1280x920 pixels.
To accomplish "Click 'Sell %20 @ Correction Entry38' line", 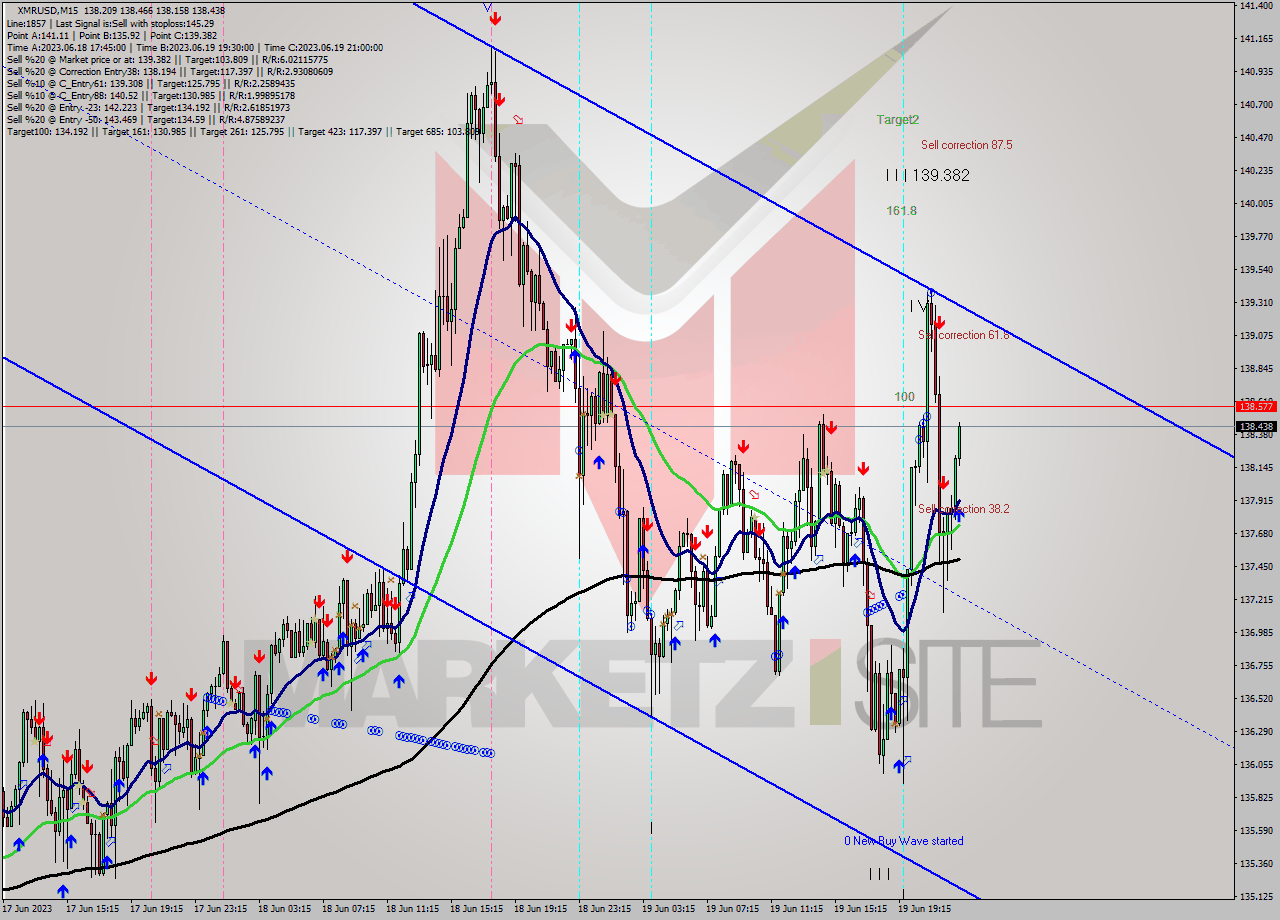I will point(170,72).
